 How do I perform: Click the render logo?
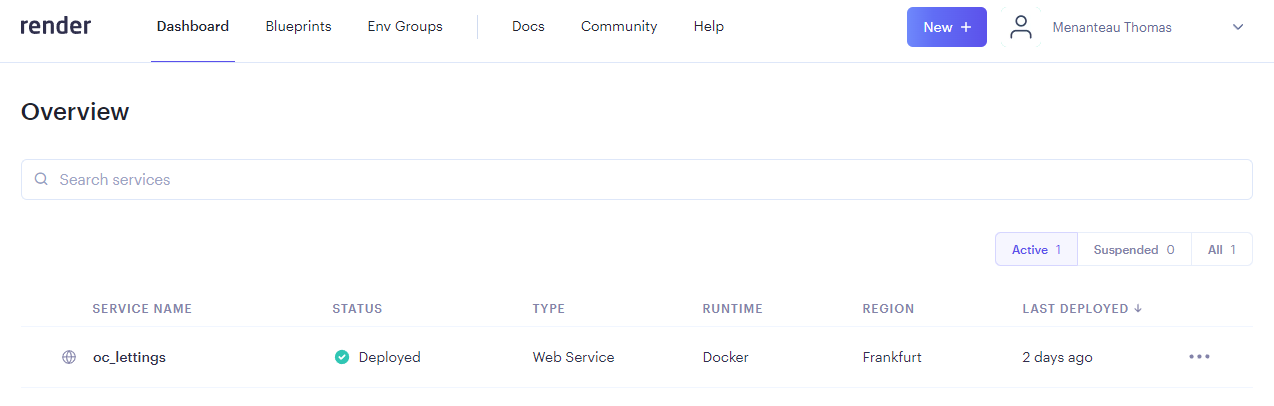55,26
